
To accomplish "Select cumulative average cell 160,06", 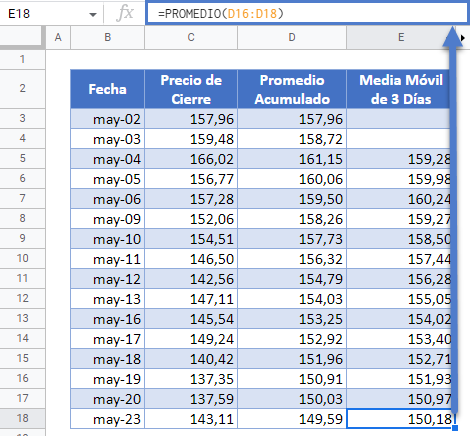I will (x=292, y=179).
